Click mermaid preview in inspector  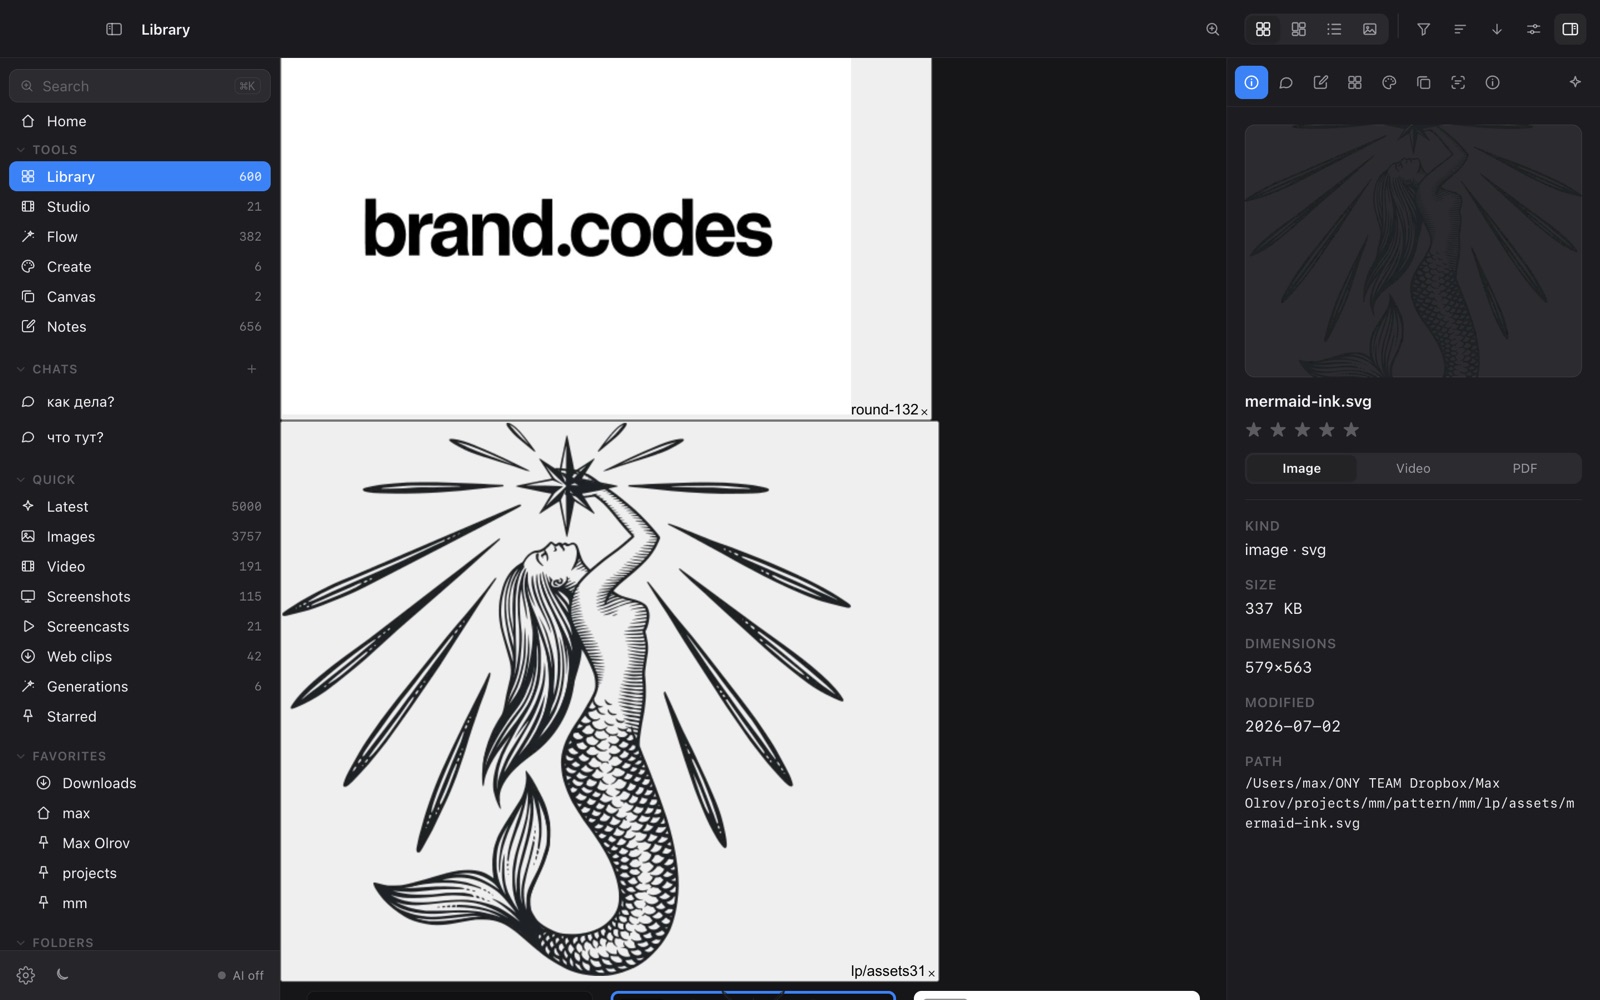[x=1413, y=251]
